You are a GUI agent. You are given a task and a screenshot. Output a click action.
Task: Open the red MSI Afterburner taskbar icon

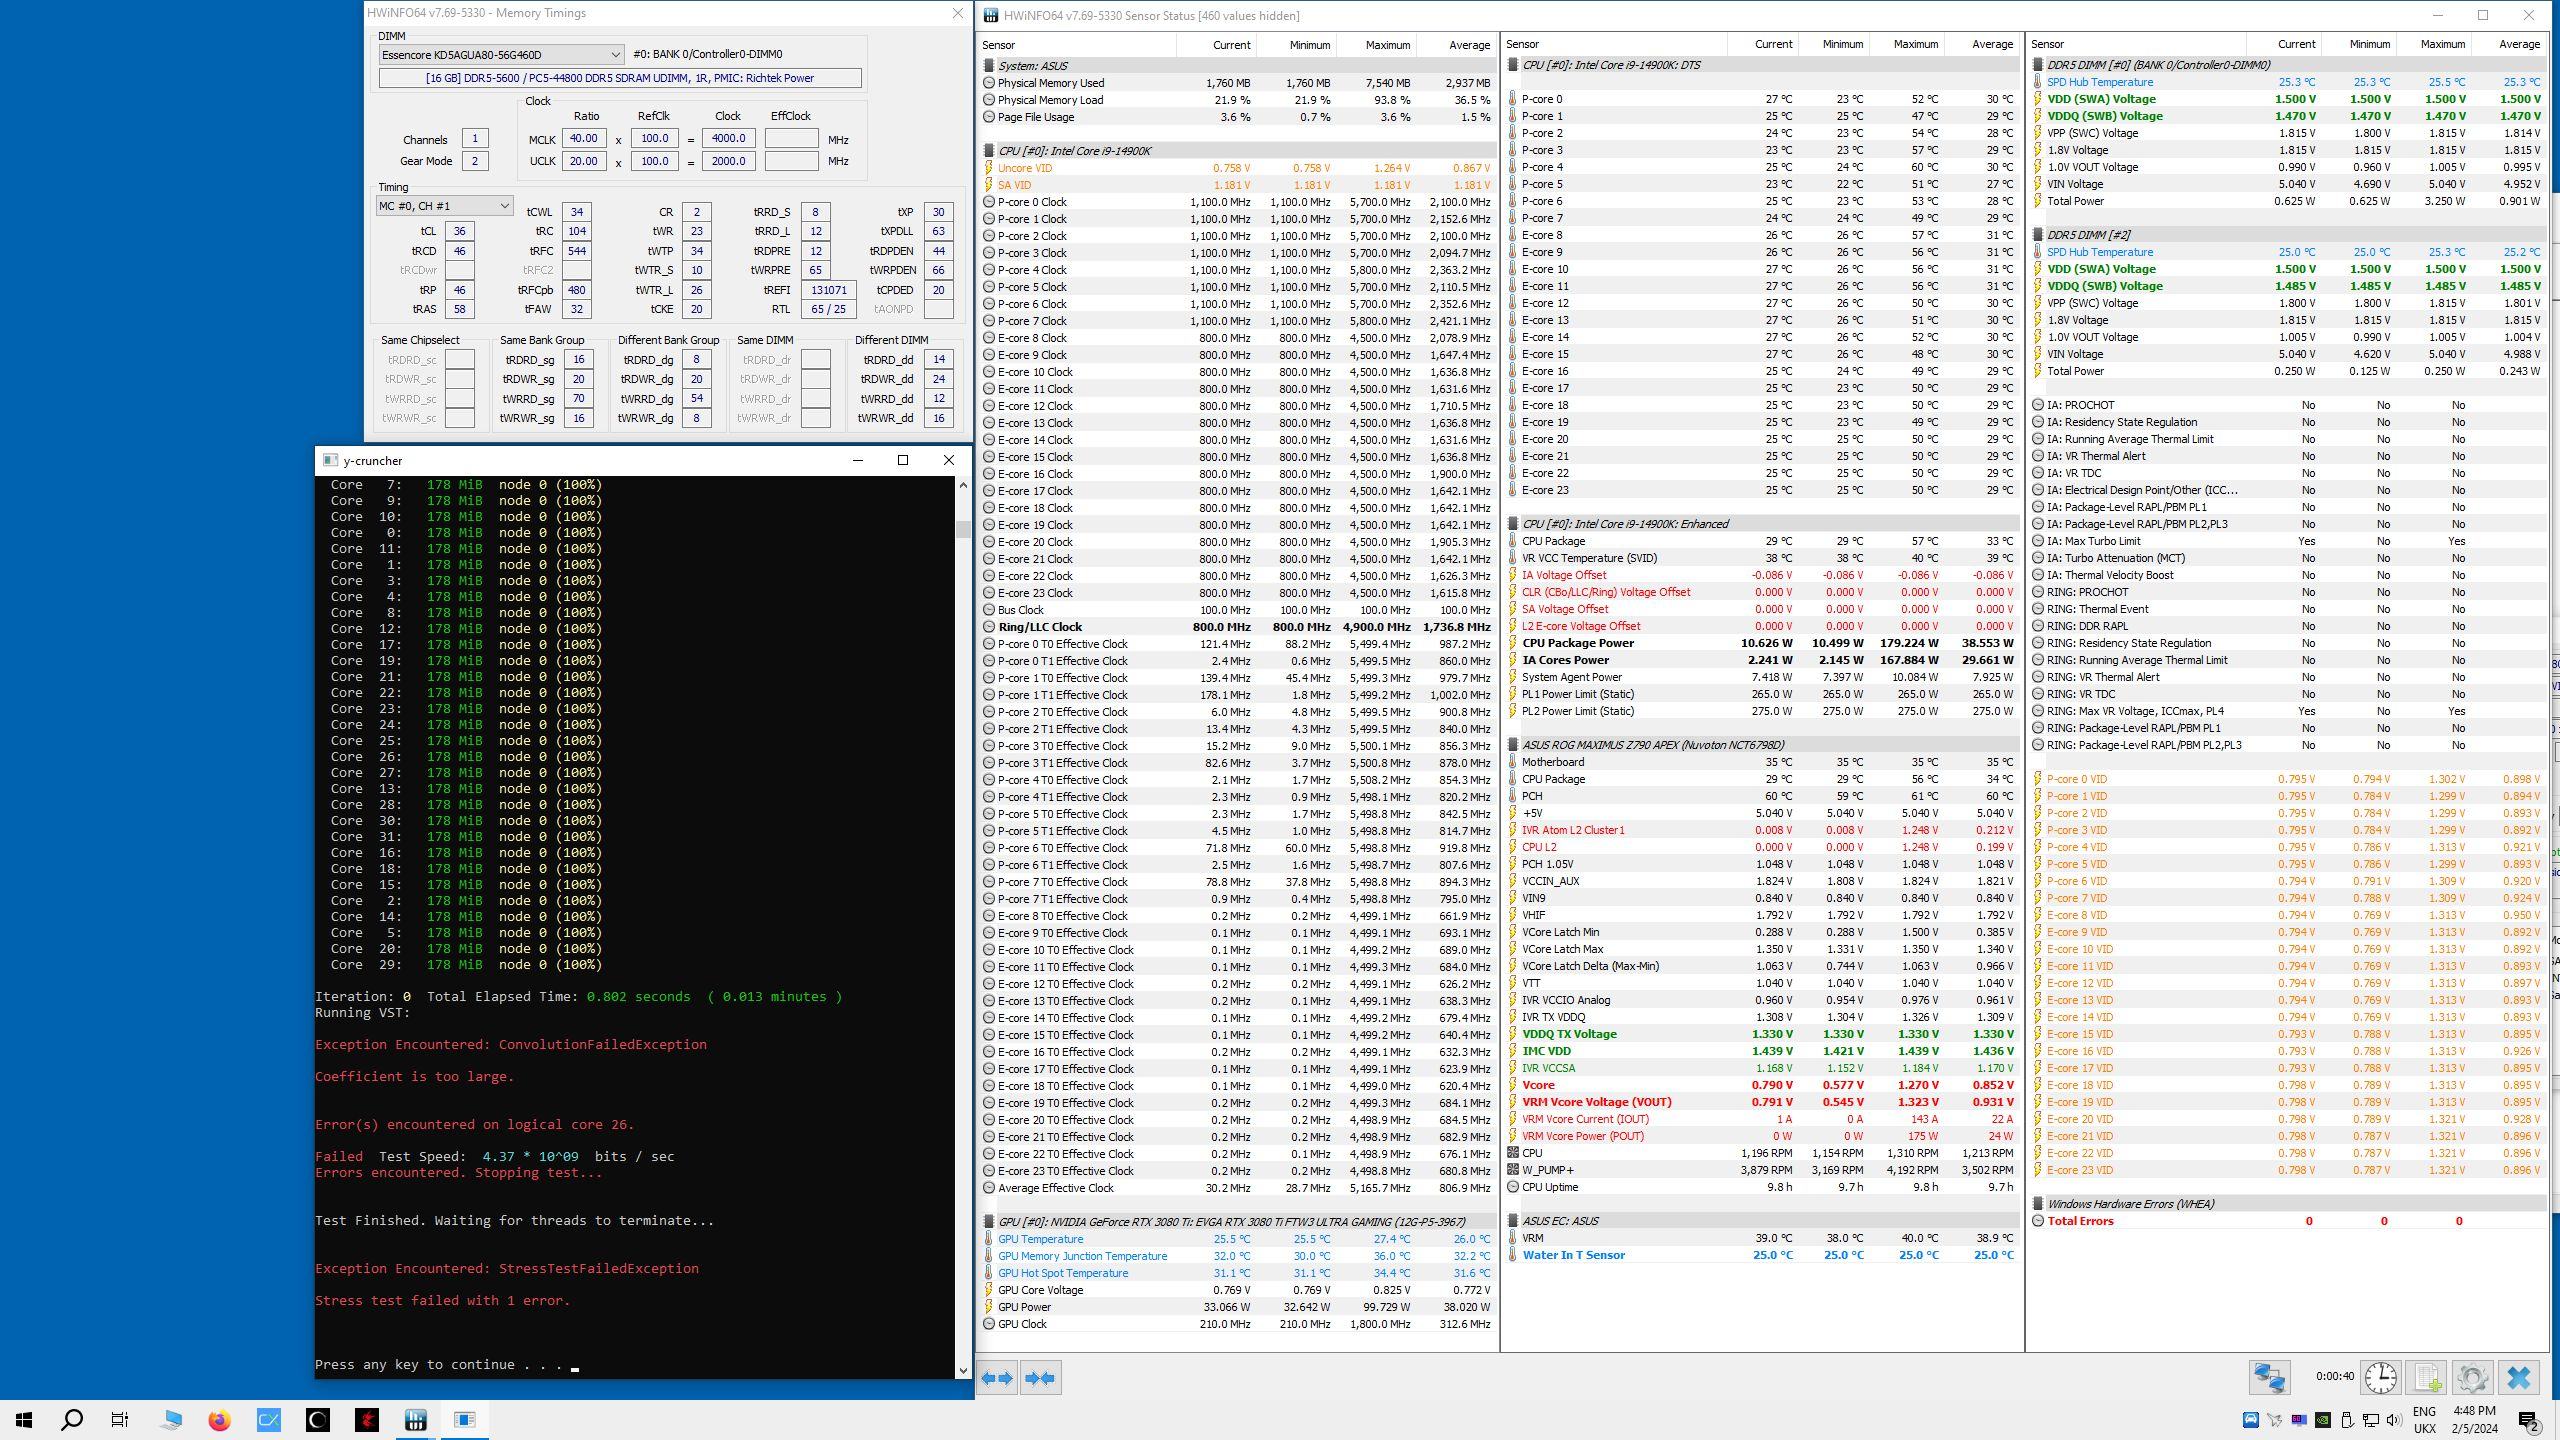point(367,1419)
